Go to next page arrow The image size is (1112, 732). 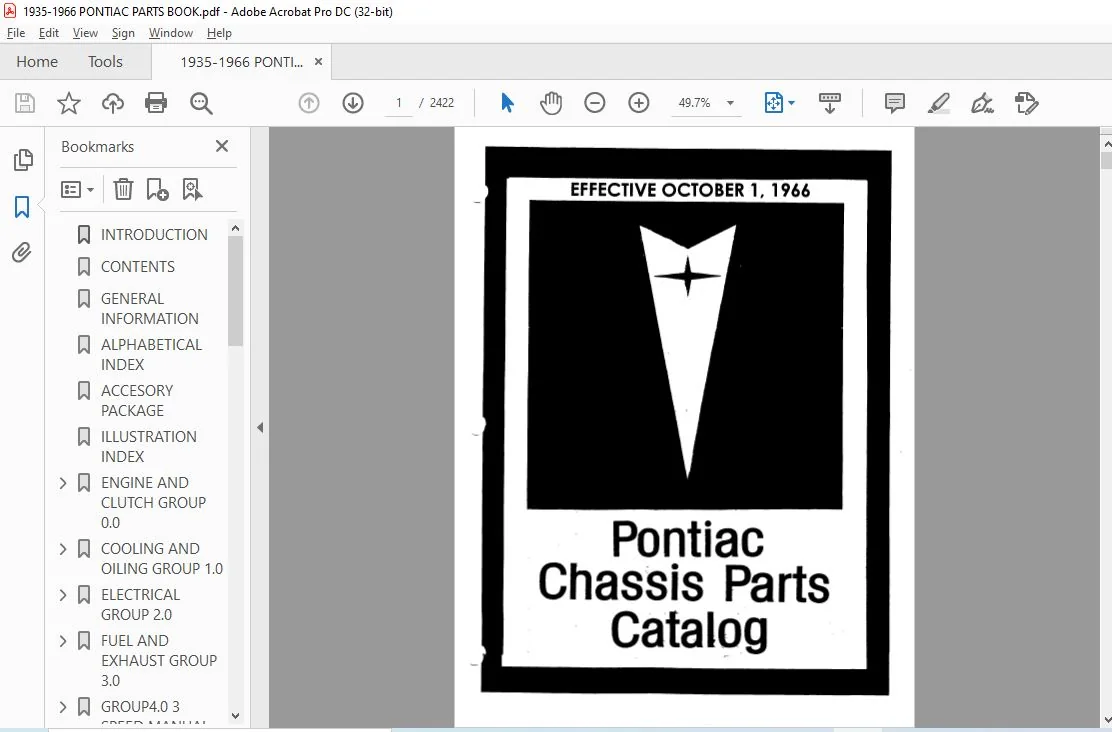click(x=353, y=103)
